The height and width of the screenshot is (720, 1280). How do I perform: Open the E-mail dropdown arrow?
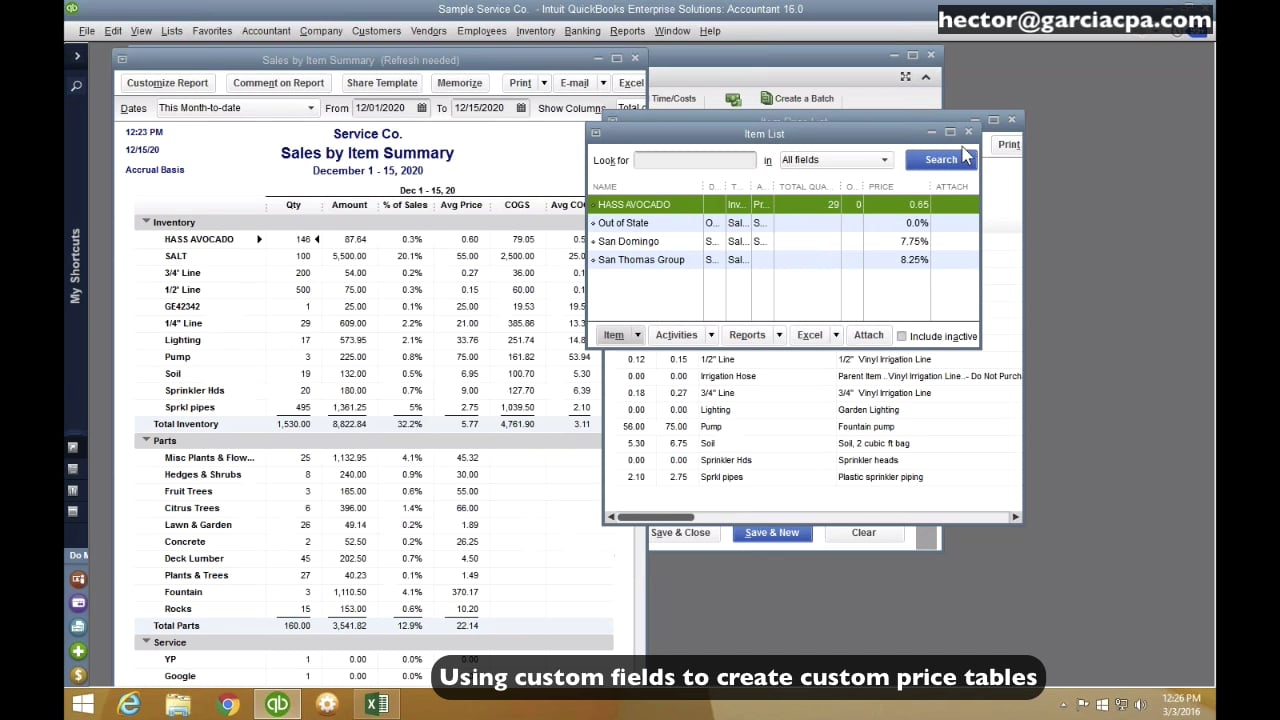603,83
